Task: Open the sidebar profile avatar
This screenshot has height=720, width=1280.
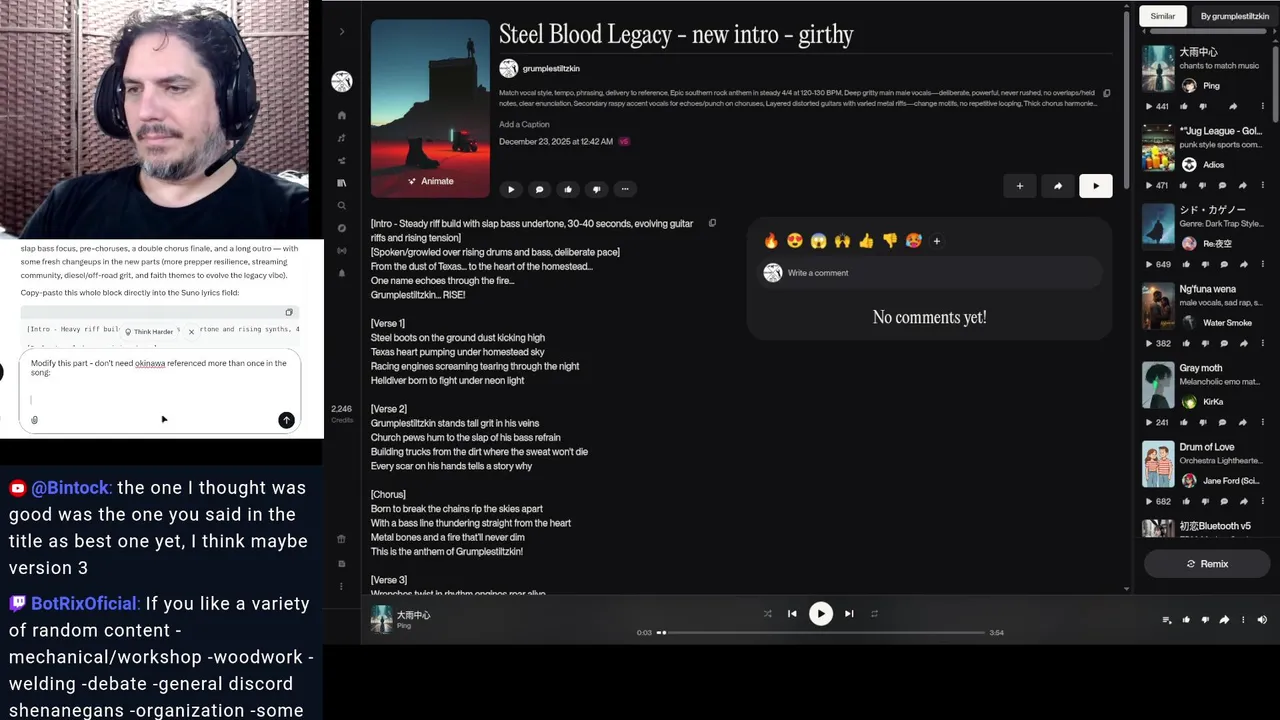Action: [342, 82]
